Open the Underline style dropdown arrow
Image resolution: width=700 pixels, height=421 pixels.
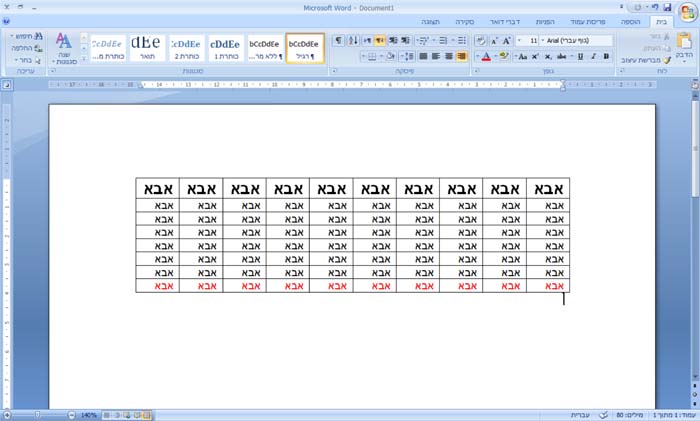(572, 56)
